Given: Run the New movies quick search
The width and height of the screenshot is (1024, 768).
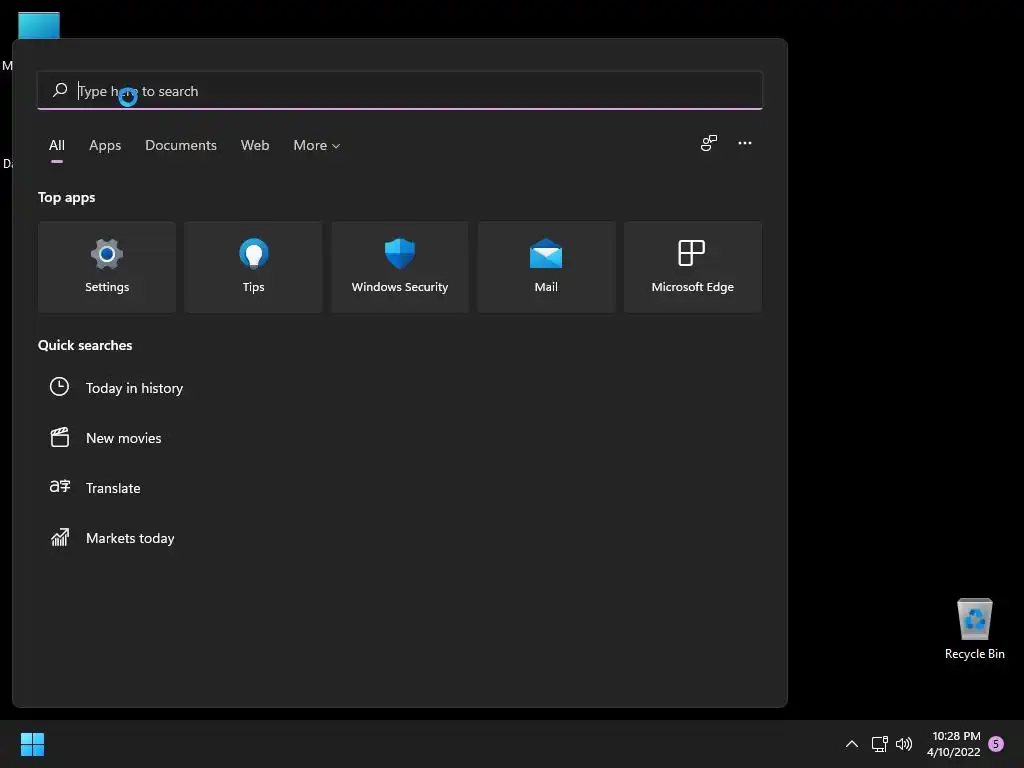Looking at the screenshot, I should coord(123,438).
